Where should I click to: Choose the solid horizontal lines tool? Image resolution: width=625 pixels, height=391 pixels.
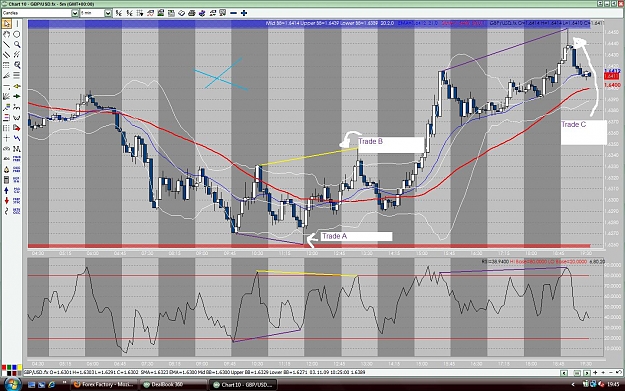click(17, 75)
